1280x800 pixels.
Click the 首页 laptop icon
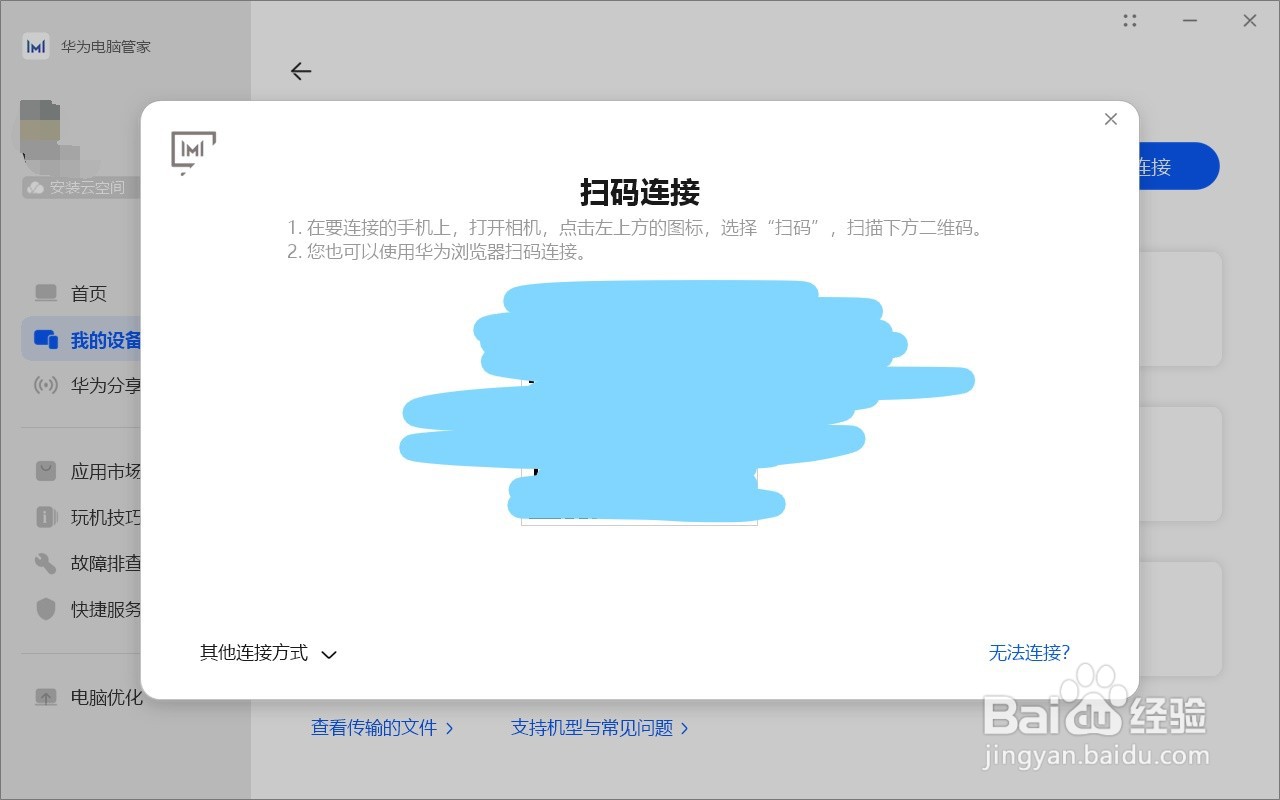click(x=46, y=293)
